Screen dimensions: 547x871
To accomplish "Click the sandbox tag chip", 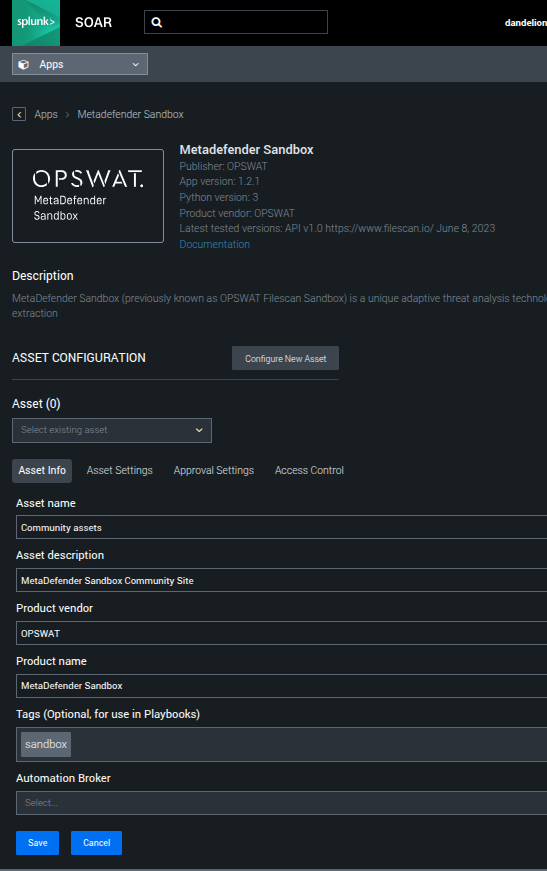I will tap(46, 744).
